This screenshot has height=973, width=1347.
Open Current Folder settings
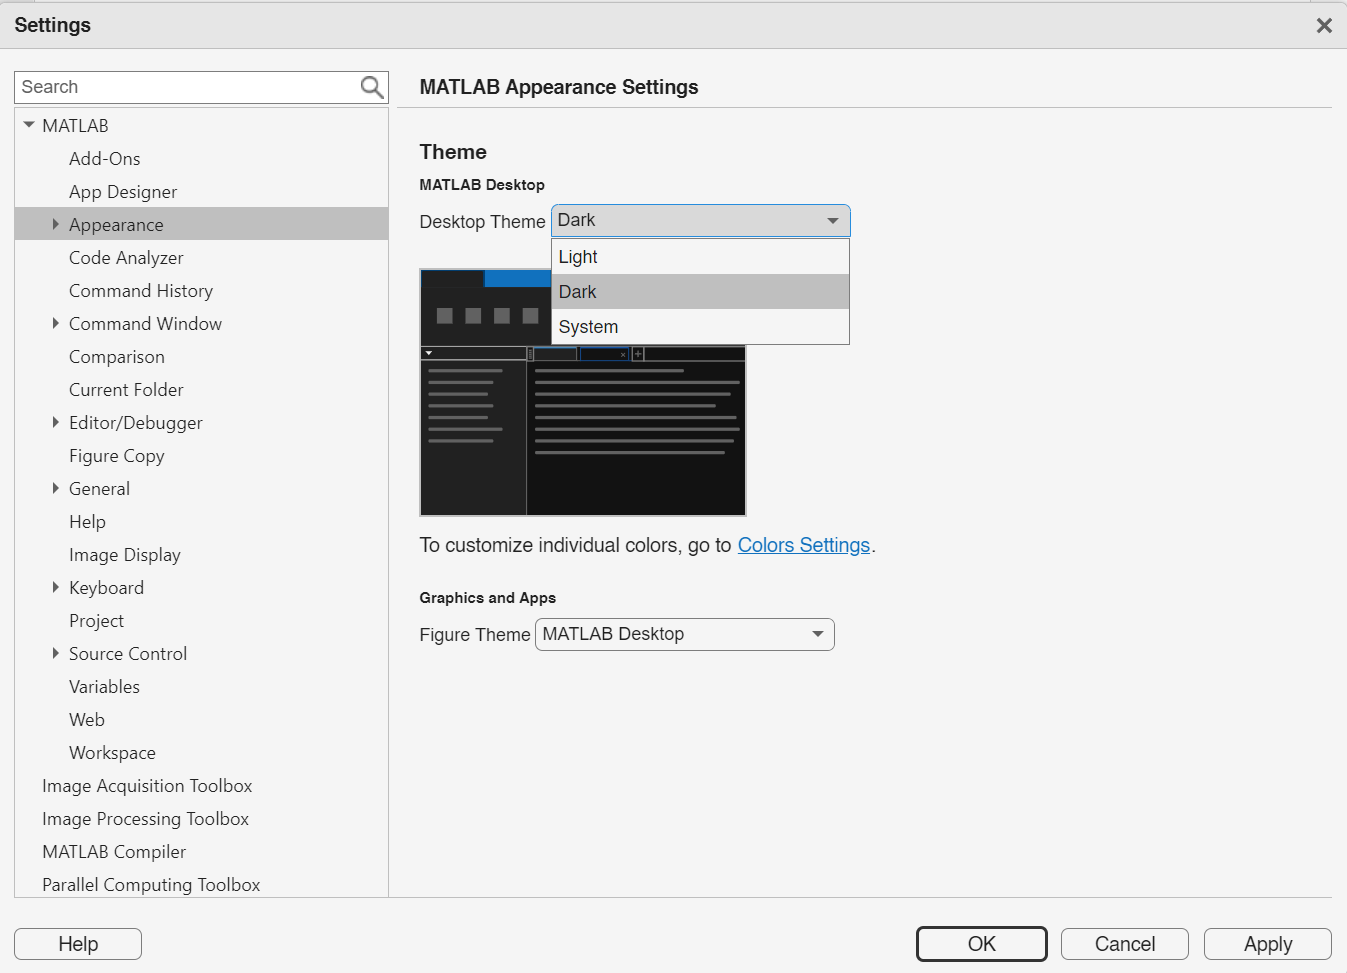click(x=126, y=389)
